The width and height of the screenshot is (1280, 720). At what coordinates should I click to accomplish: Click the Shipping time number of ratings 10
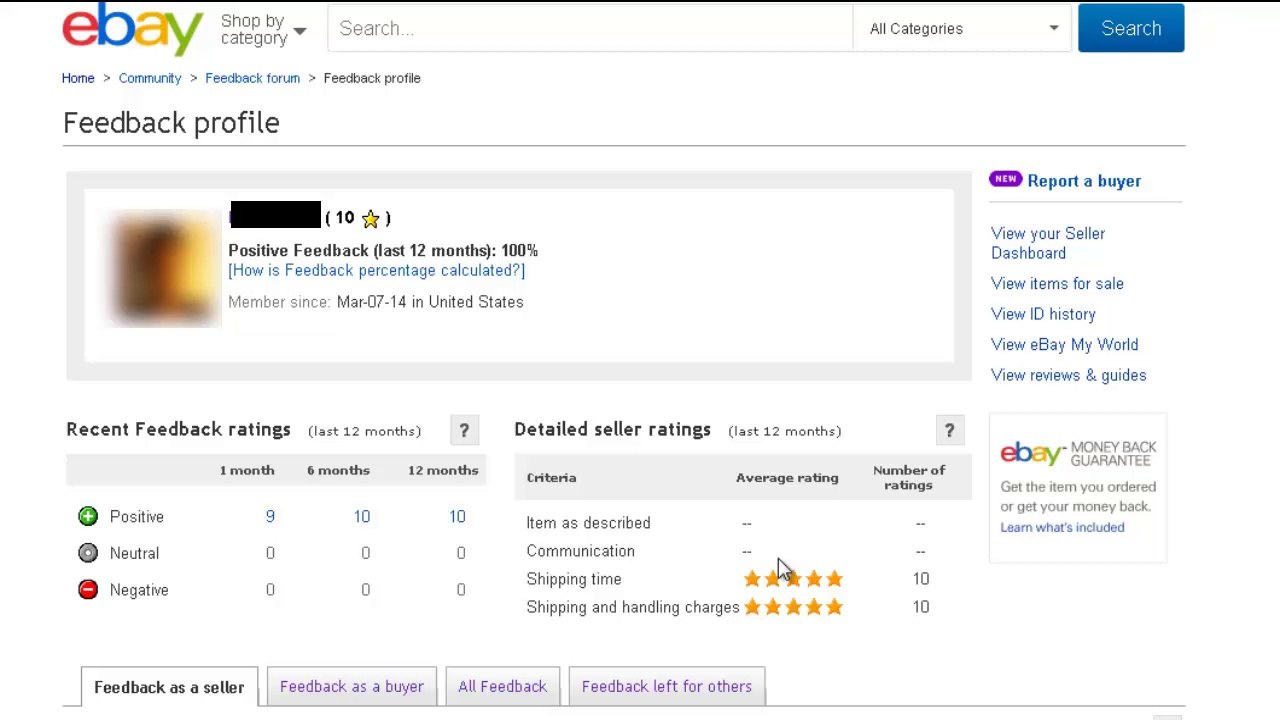pyautogui.click(x=921, y=579)
